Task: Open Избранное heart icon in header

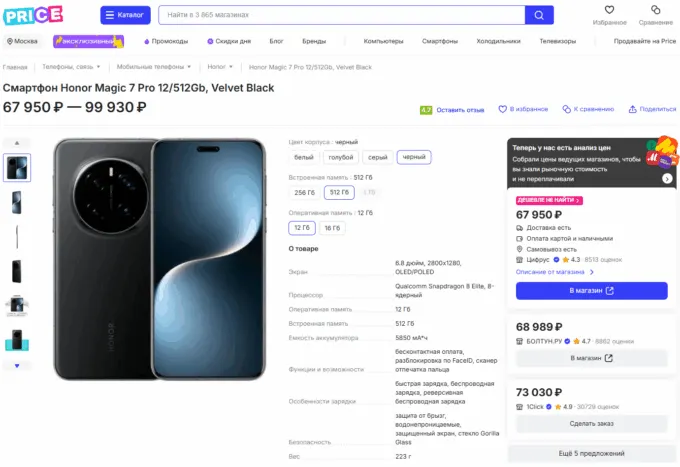Action: coord(609,10)
